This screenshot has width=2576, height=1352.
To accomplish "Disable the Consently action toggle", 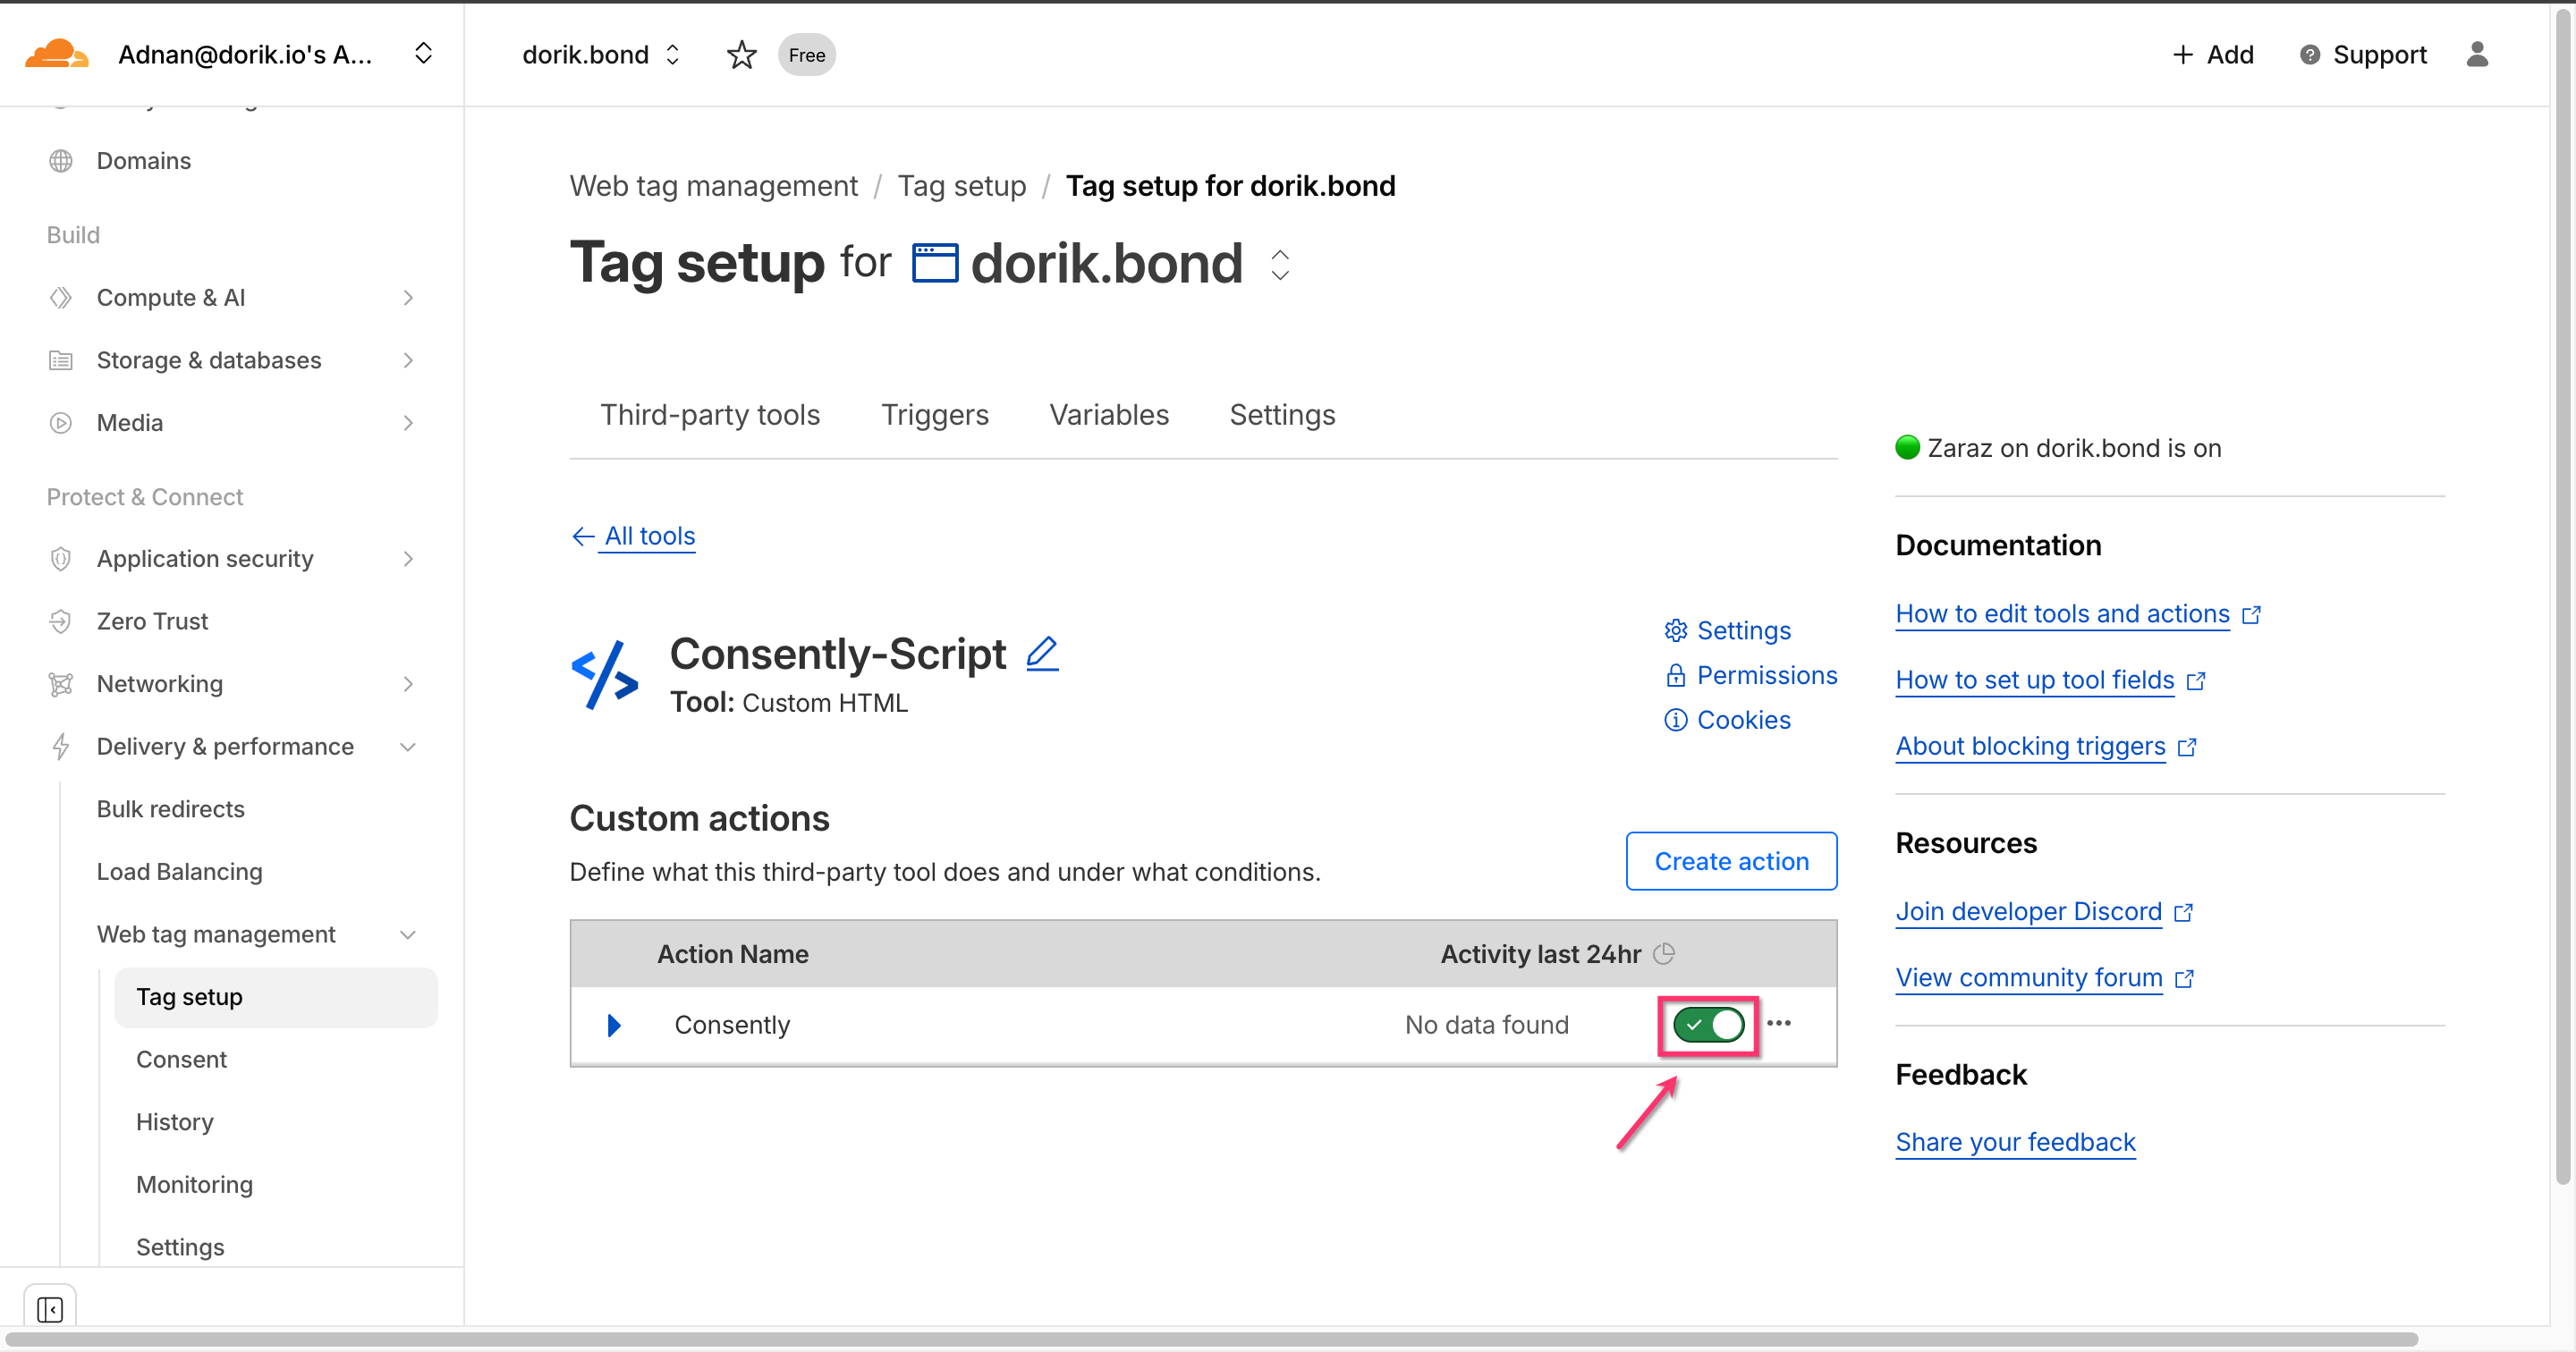I will (1708, 1025).
